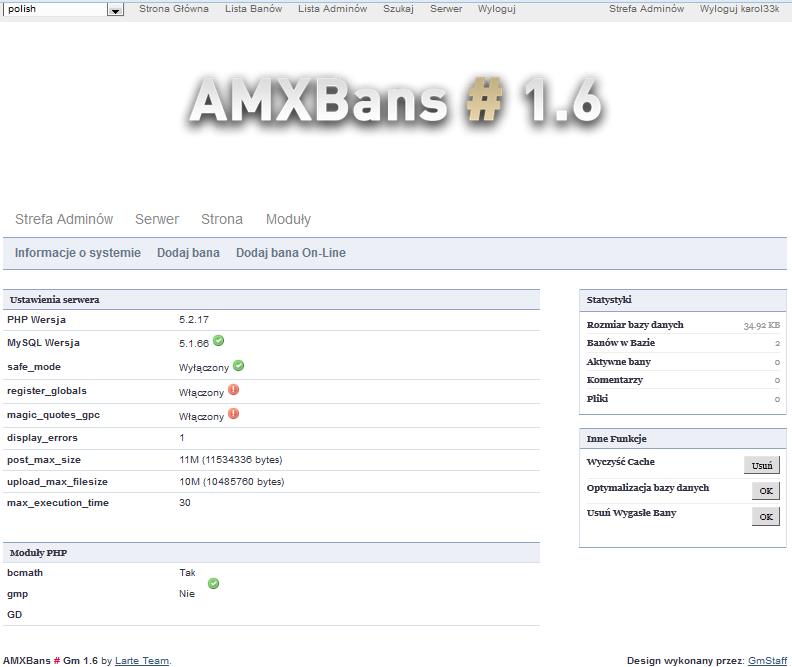The height and width of the screenshot is (667, 792).
Task: Click the AMXBans # 1.6 logo
Action: pyautogui.click(x=395, y=100)
